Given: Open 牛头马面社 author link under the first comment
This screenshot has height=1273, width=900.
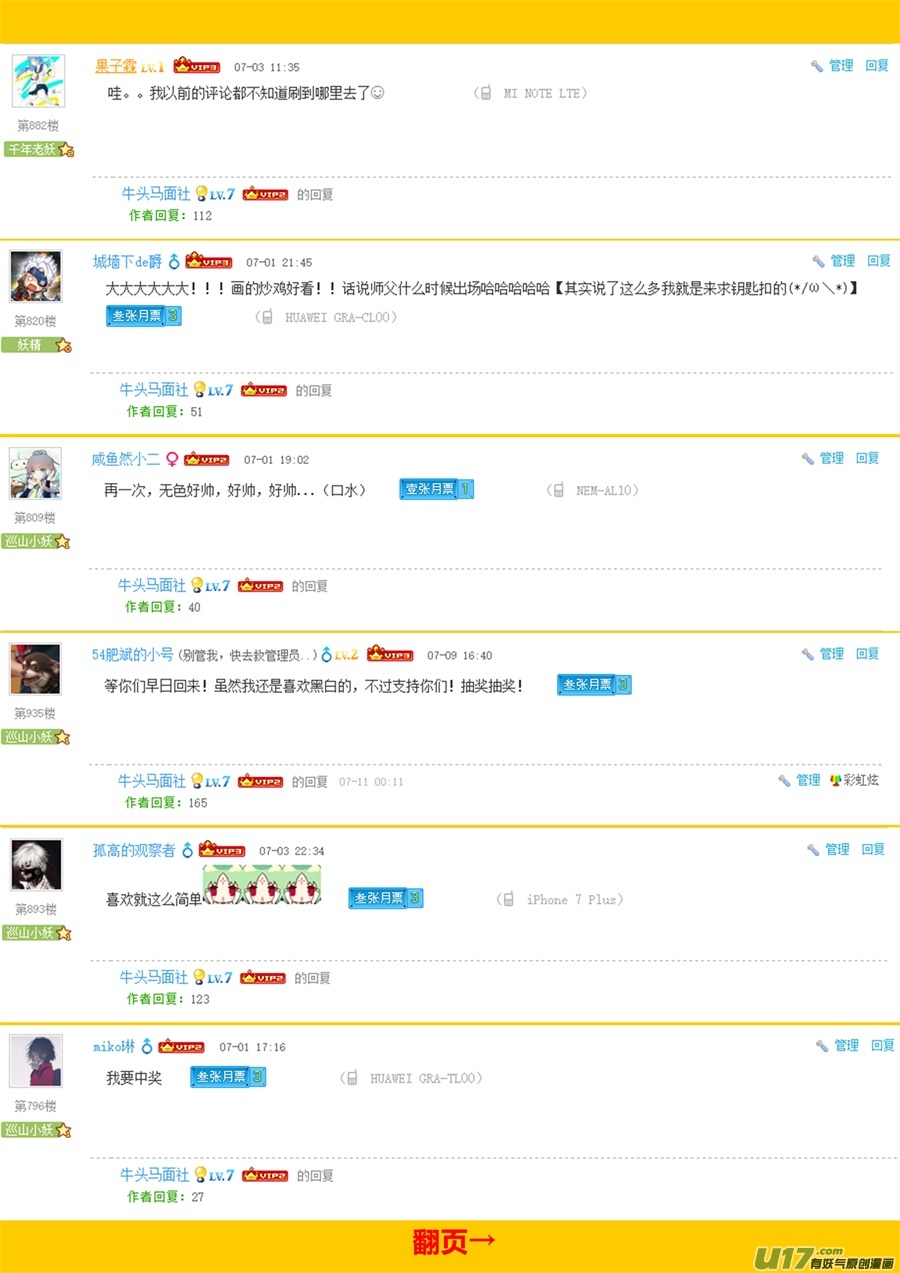Looking at the screenshot, I should [x=156, y=194].
